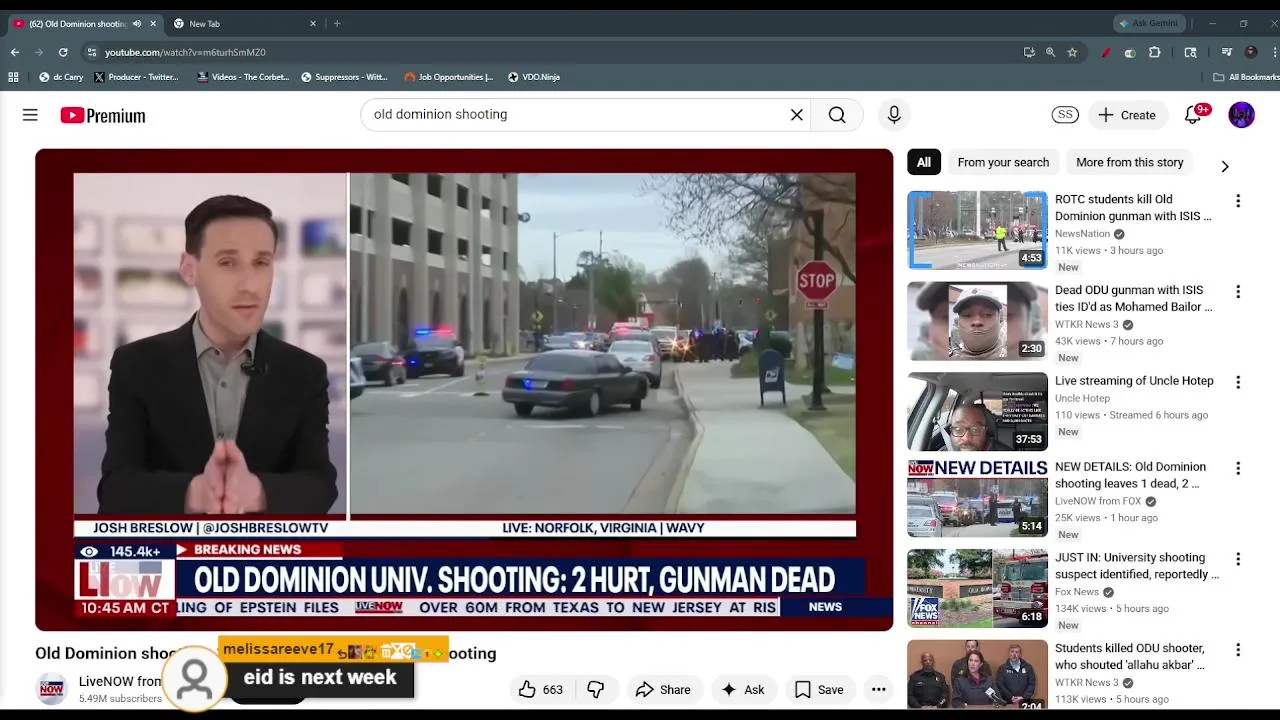Open the YouTube guide hamburger menu

(30, 115)
